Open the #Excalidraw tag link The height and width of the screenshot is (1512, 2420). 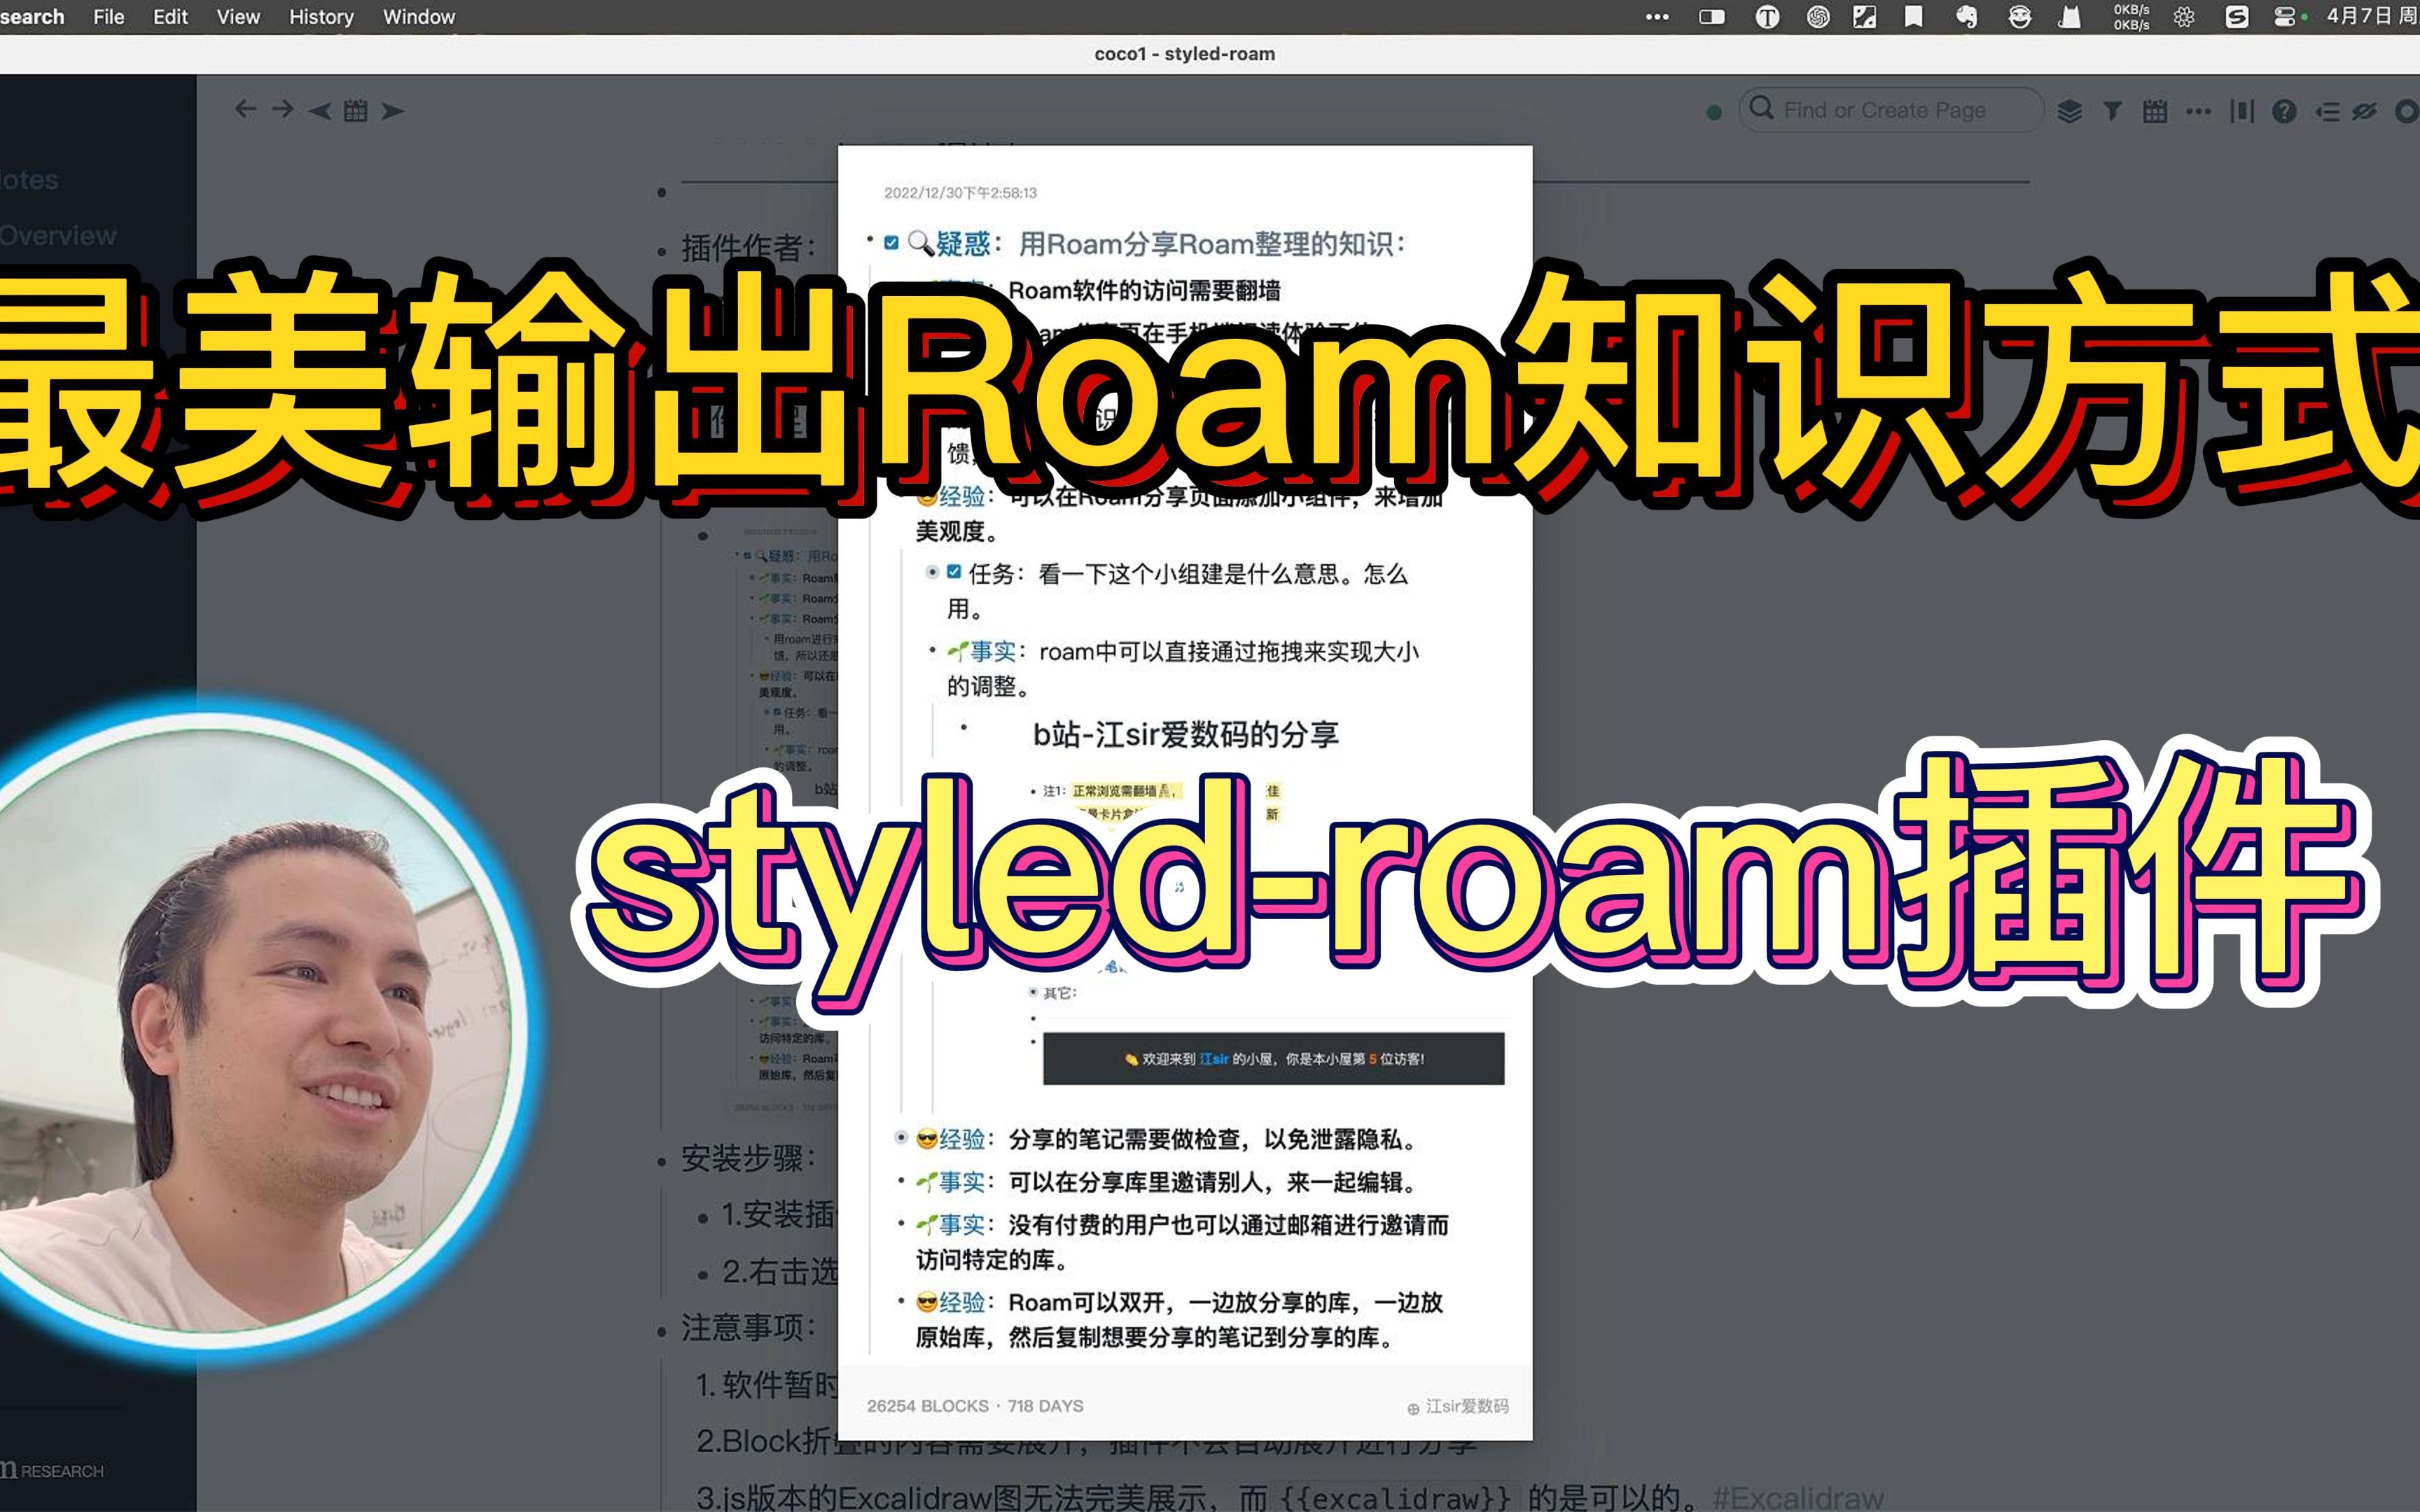pos(1798,1497)
